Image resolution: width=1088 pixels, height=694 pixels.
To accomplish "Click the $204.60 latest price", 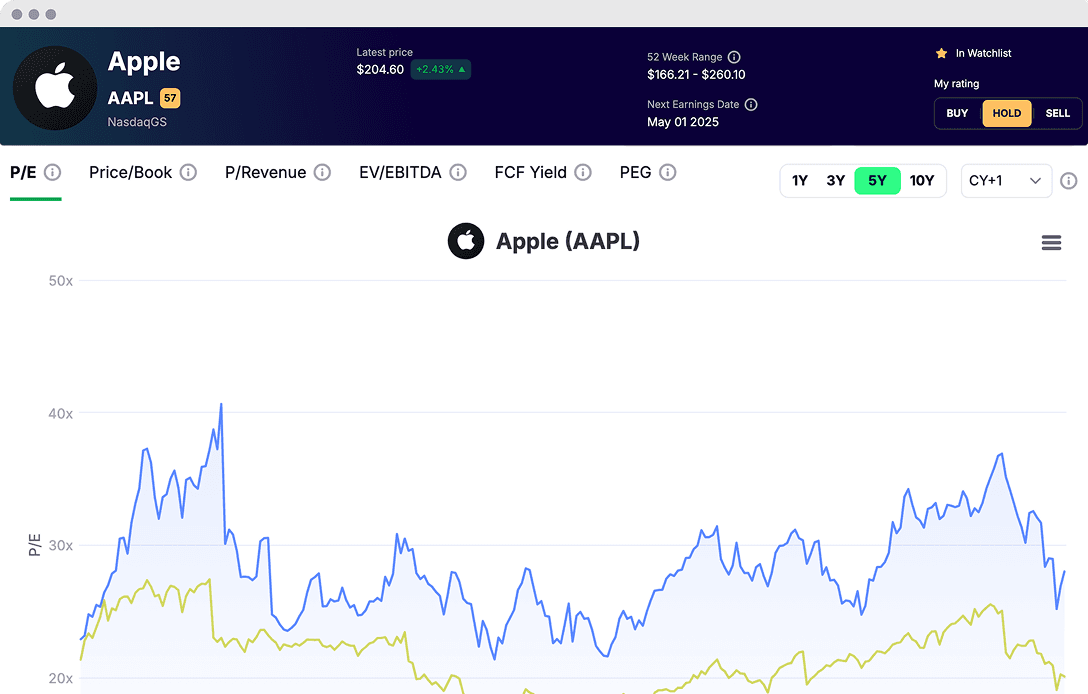I will pyautogui.click(x=380, y=69).
